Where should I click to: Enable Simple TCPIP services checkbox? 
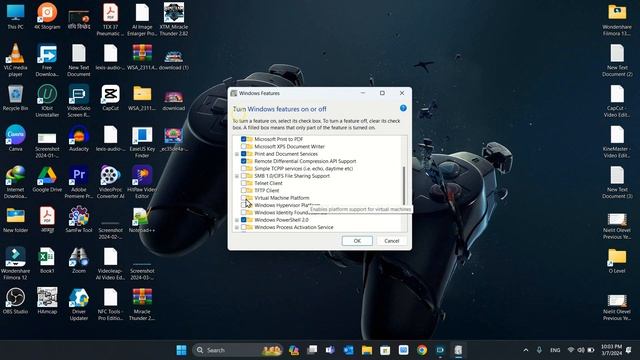click(x=243, y=169)
